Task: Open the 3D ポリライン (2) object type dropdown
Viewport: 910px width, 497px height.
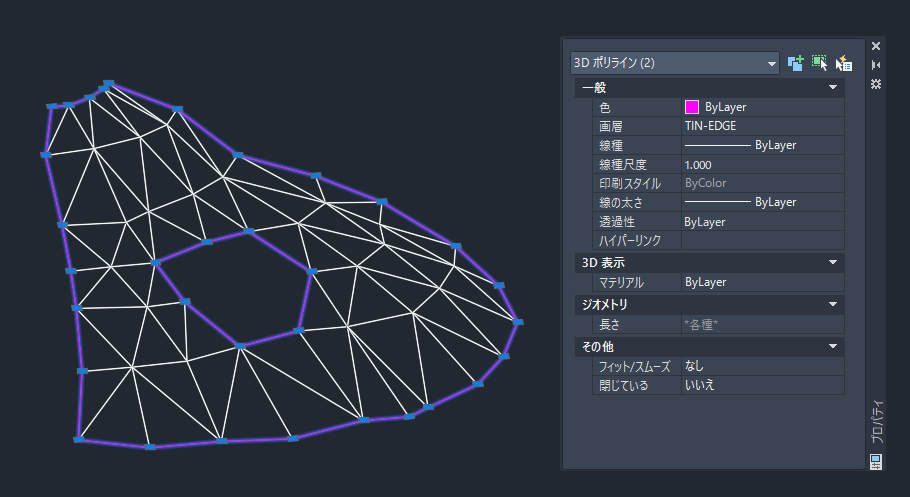Action: 674,63
